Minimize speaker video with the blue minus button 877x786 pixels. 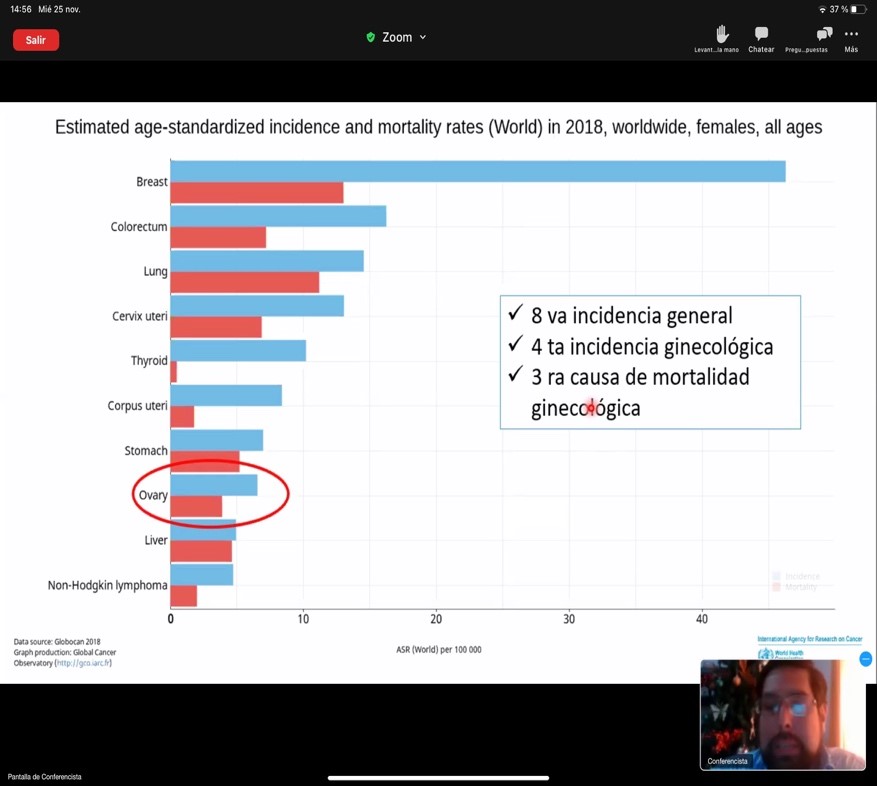[x=866, y=659]
